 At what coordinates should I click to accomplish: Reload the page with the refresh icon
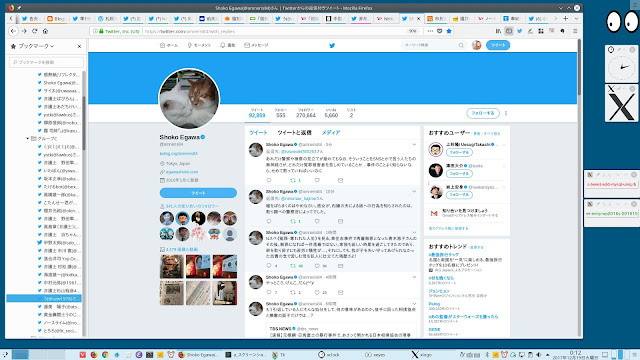(x=35, y=31)
